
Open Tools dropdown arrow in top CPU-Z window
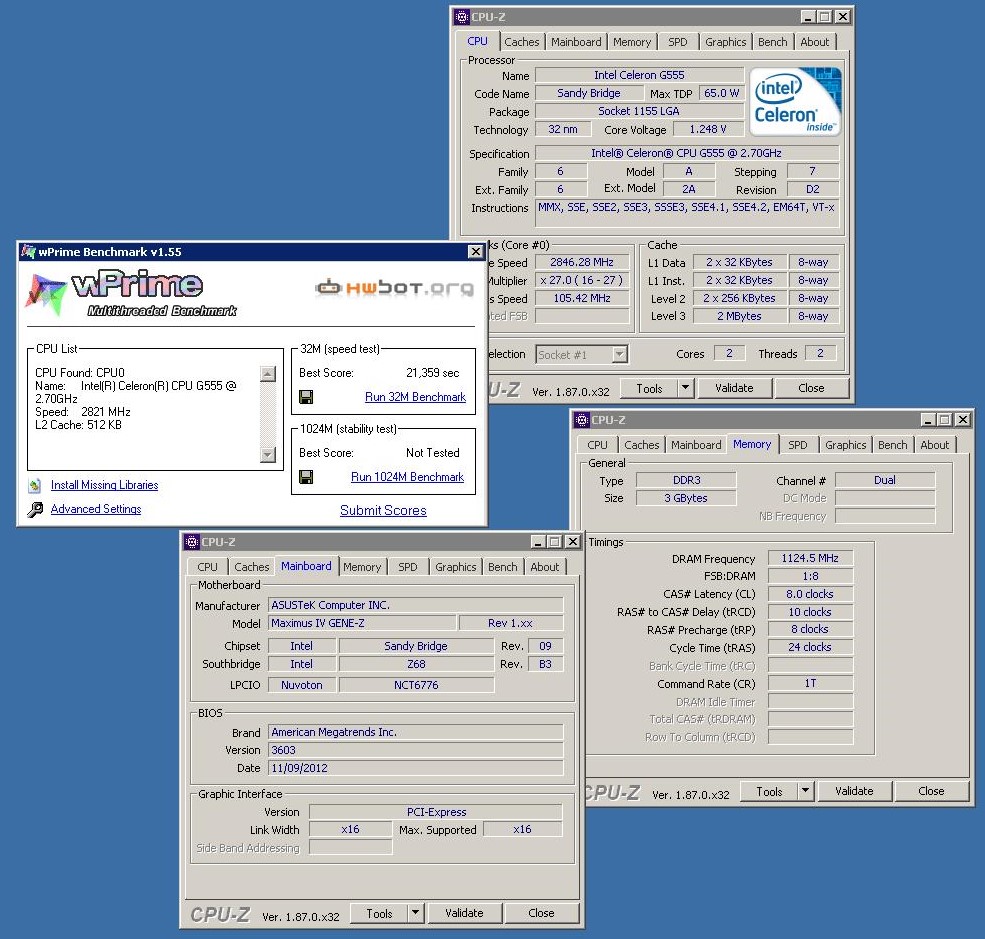point(685,388)
